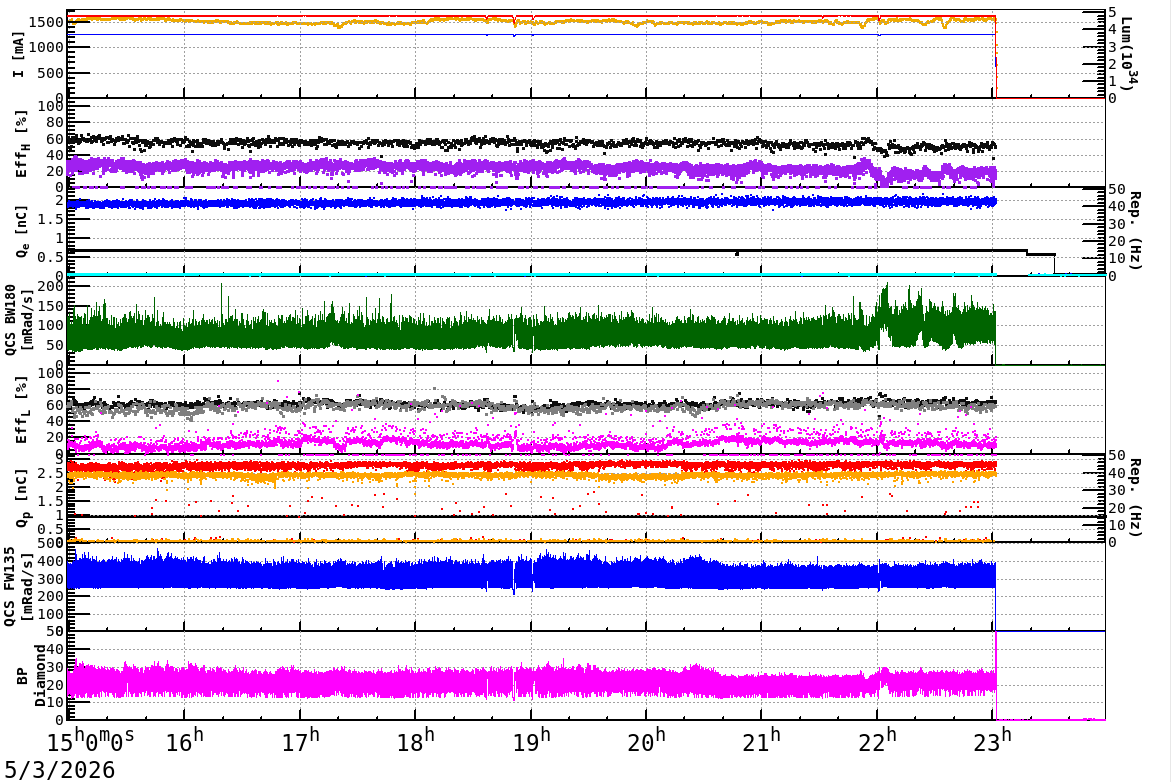Viewport: 1172px width, 782px height.
Task: Click the date label 5/3/2026
Action: click(x=60, y=769)
